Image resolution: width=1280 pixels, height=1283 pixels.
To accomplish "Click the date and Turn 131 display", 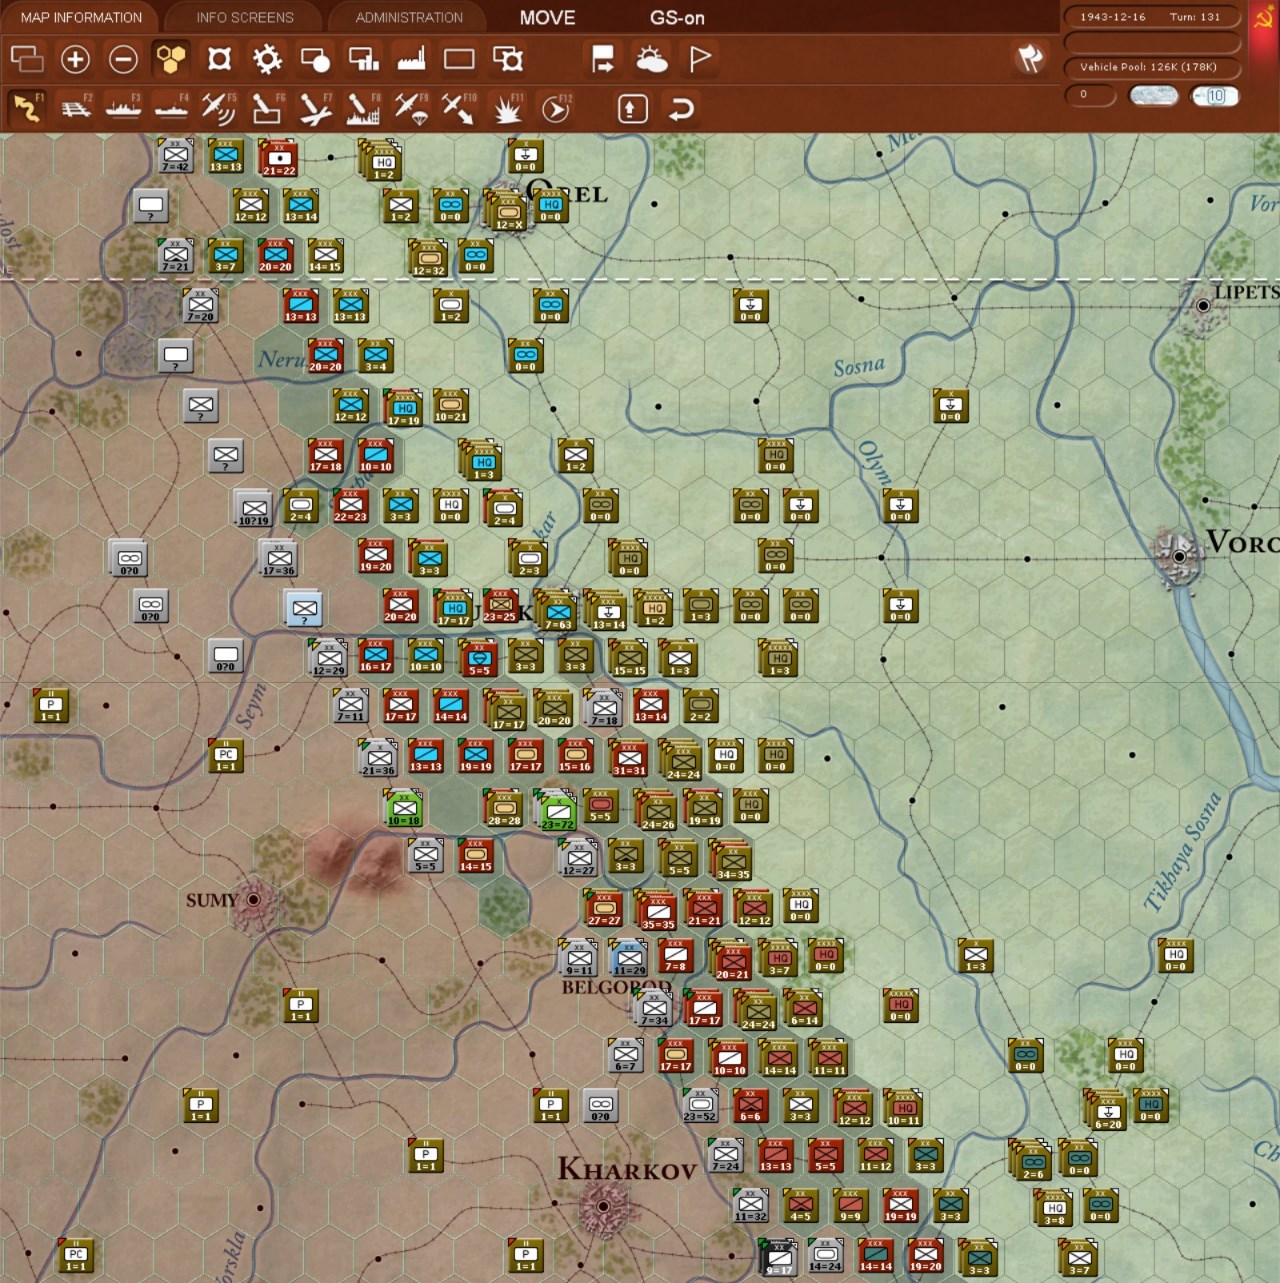I will click(x=1151, y=17).
